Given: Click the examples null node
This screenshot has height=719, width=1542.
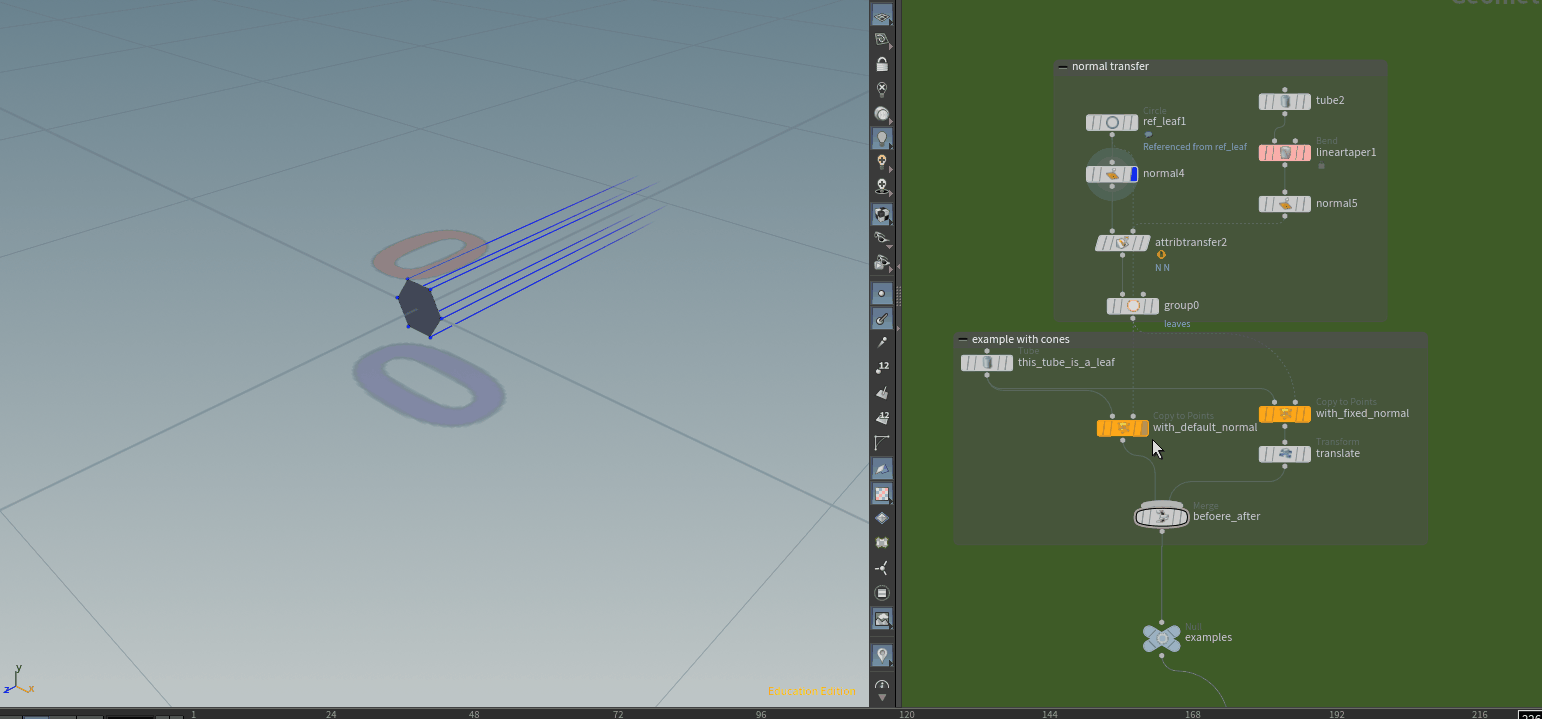Looking at the screenshot, I should click(x=1162, y=638).
